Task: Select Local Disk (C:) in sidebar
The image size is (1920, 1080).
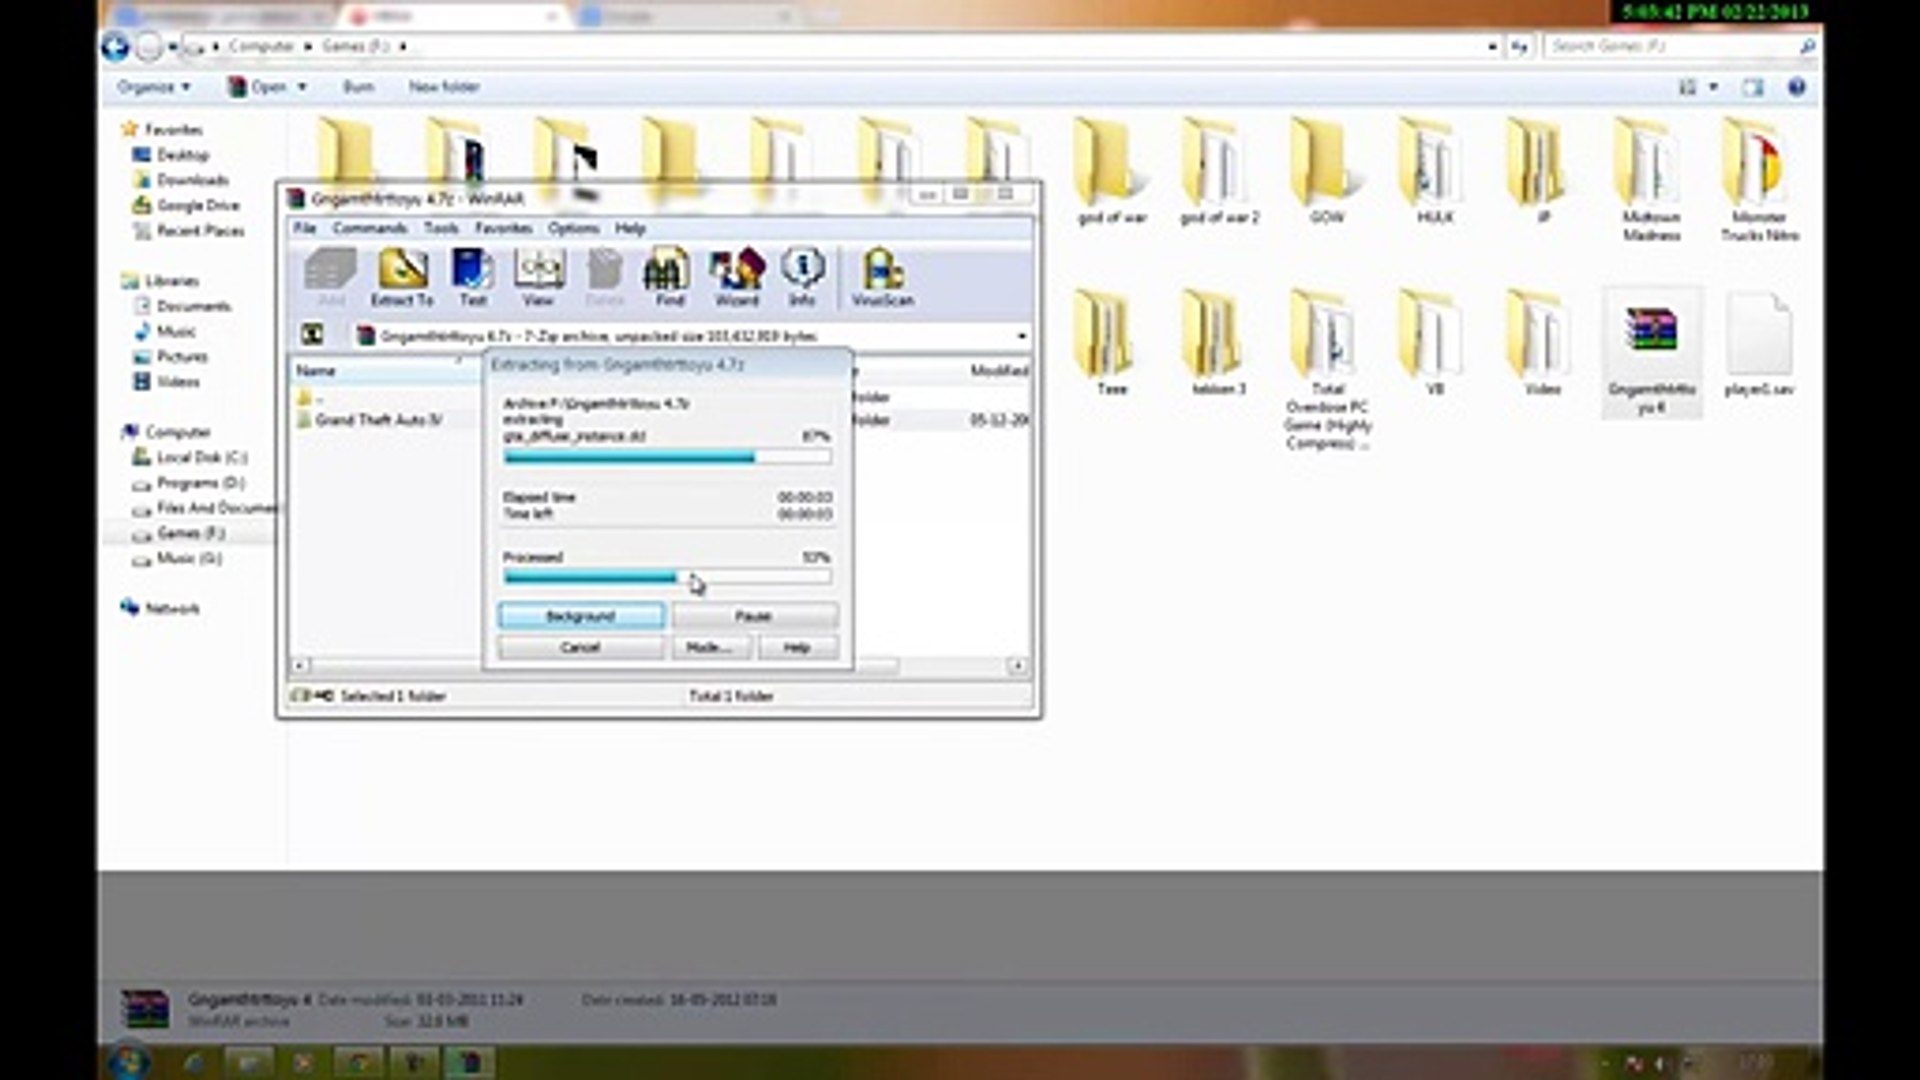Action: 201,457
